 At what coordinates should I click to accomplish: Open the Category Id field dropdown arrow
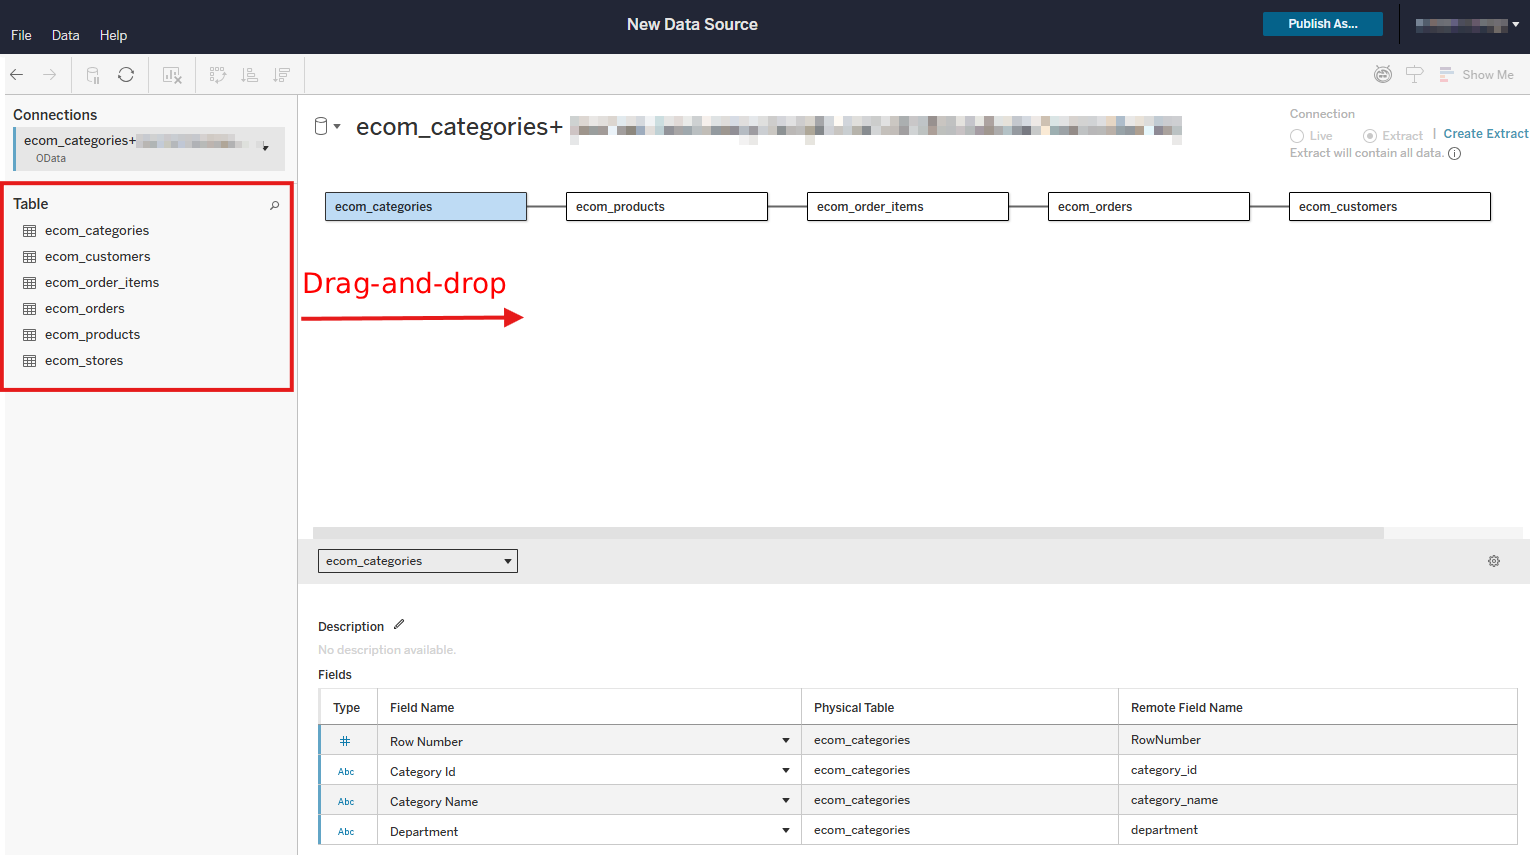(786, 771)
